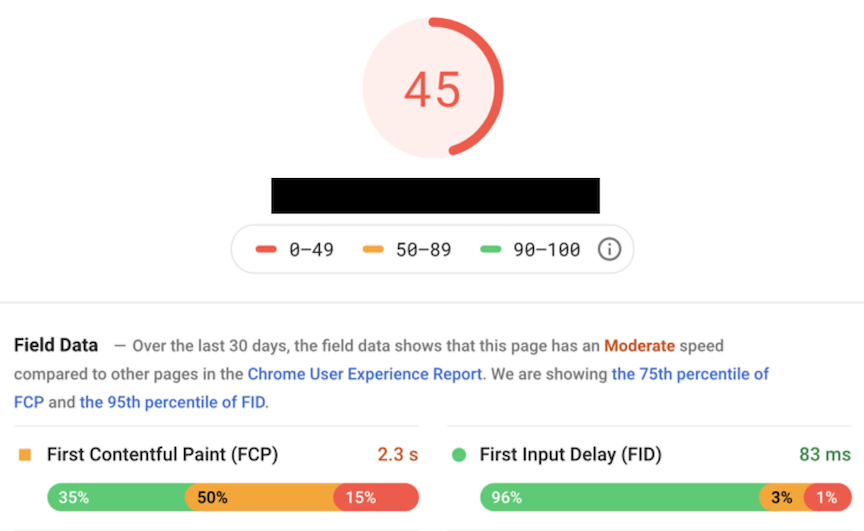Click the orange 3% FID segment
The image size is (864, 531).
pyautogui.click(x=782, y=497)
